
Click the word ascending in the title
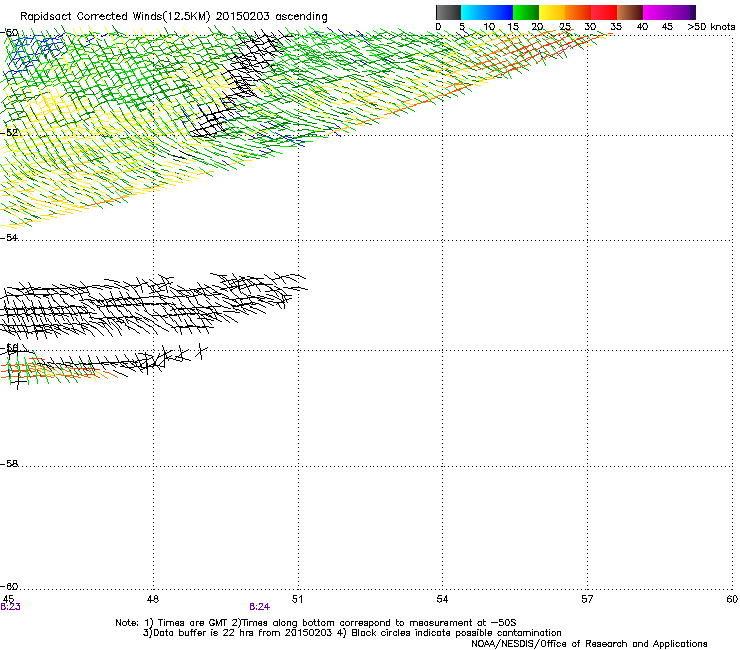(x=301, y=17)
